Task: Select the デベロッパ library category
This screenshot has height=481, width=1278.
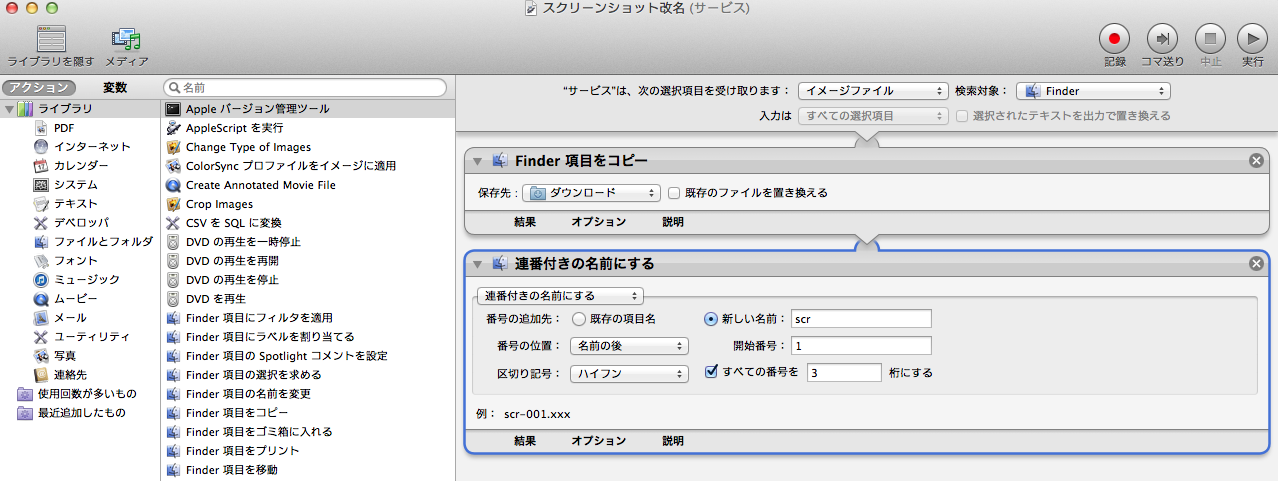Action: pyautogui.click(x=81, y=223)
